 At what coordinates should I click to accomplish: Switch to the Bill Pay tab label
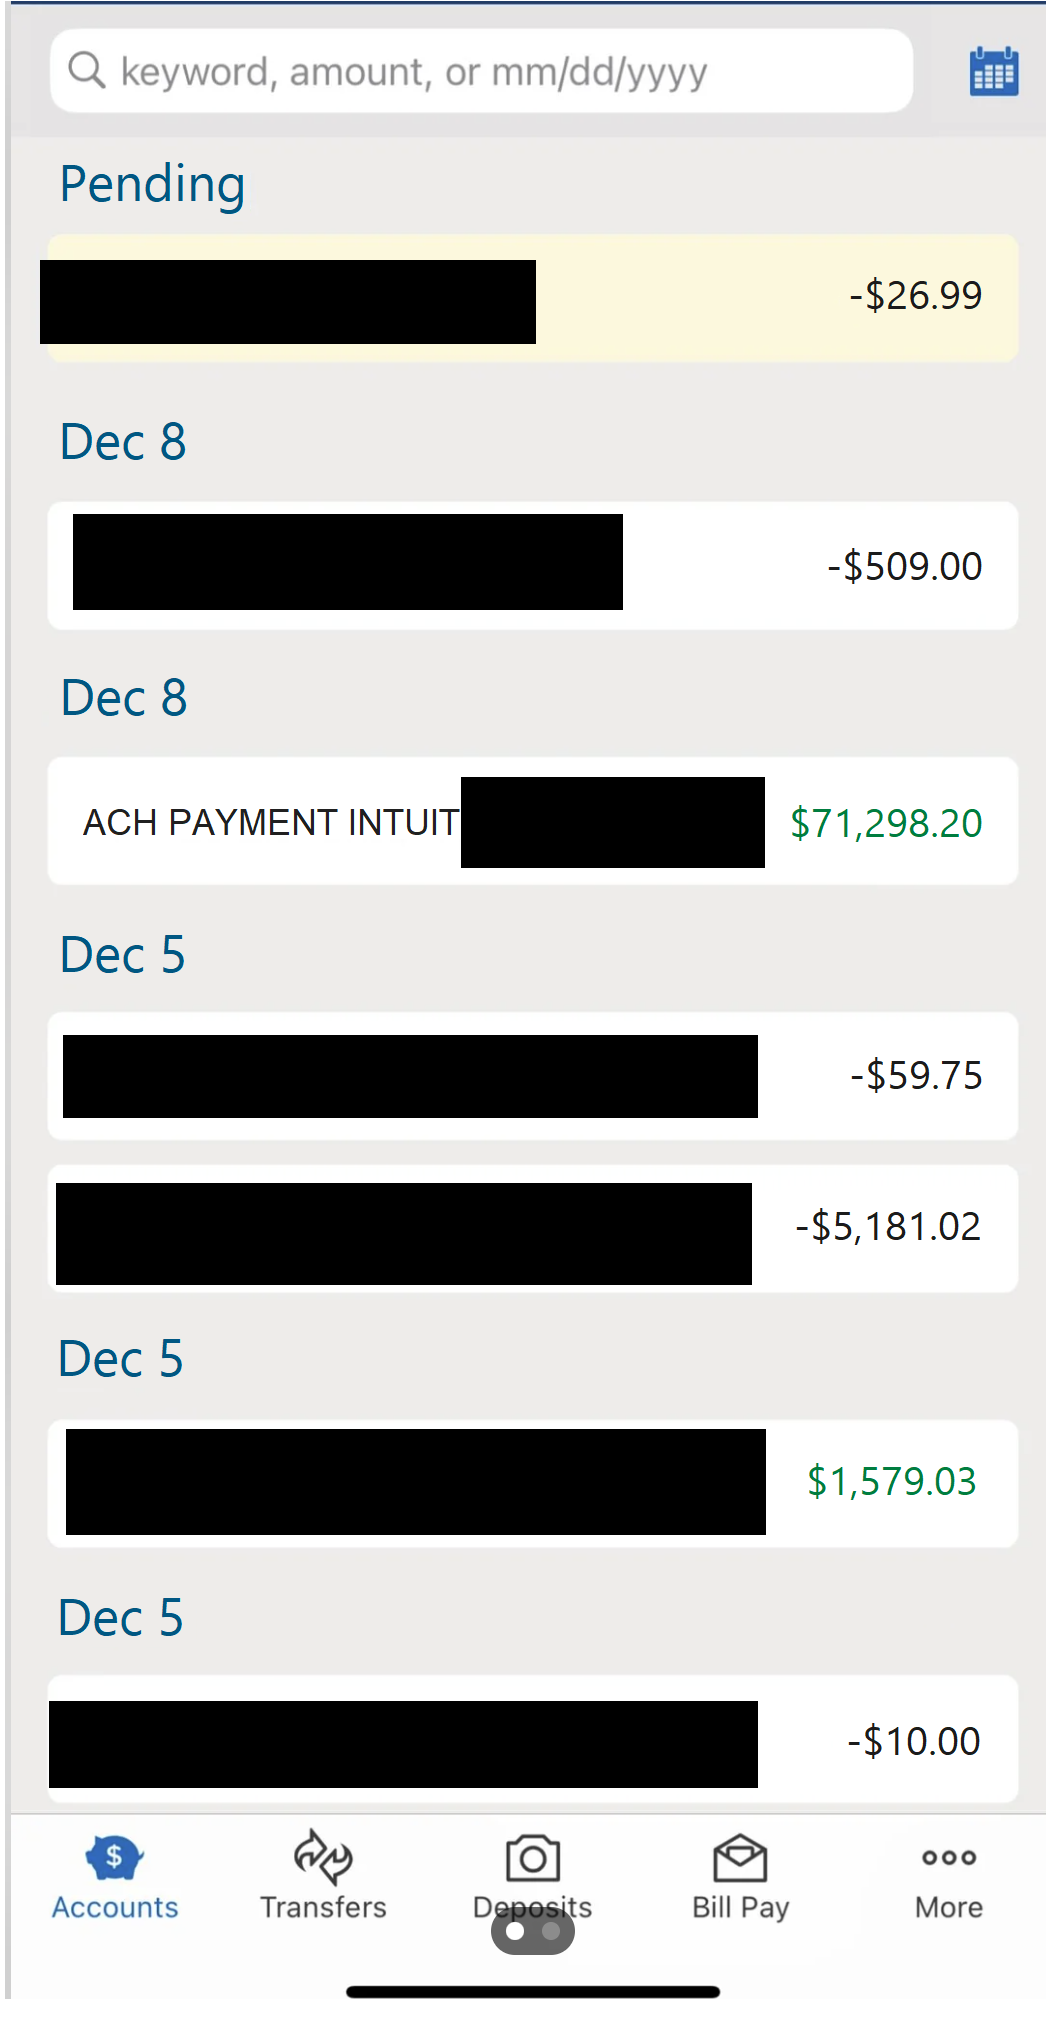click(x=740, y=1908)
